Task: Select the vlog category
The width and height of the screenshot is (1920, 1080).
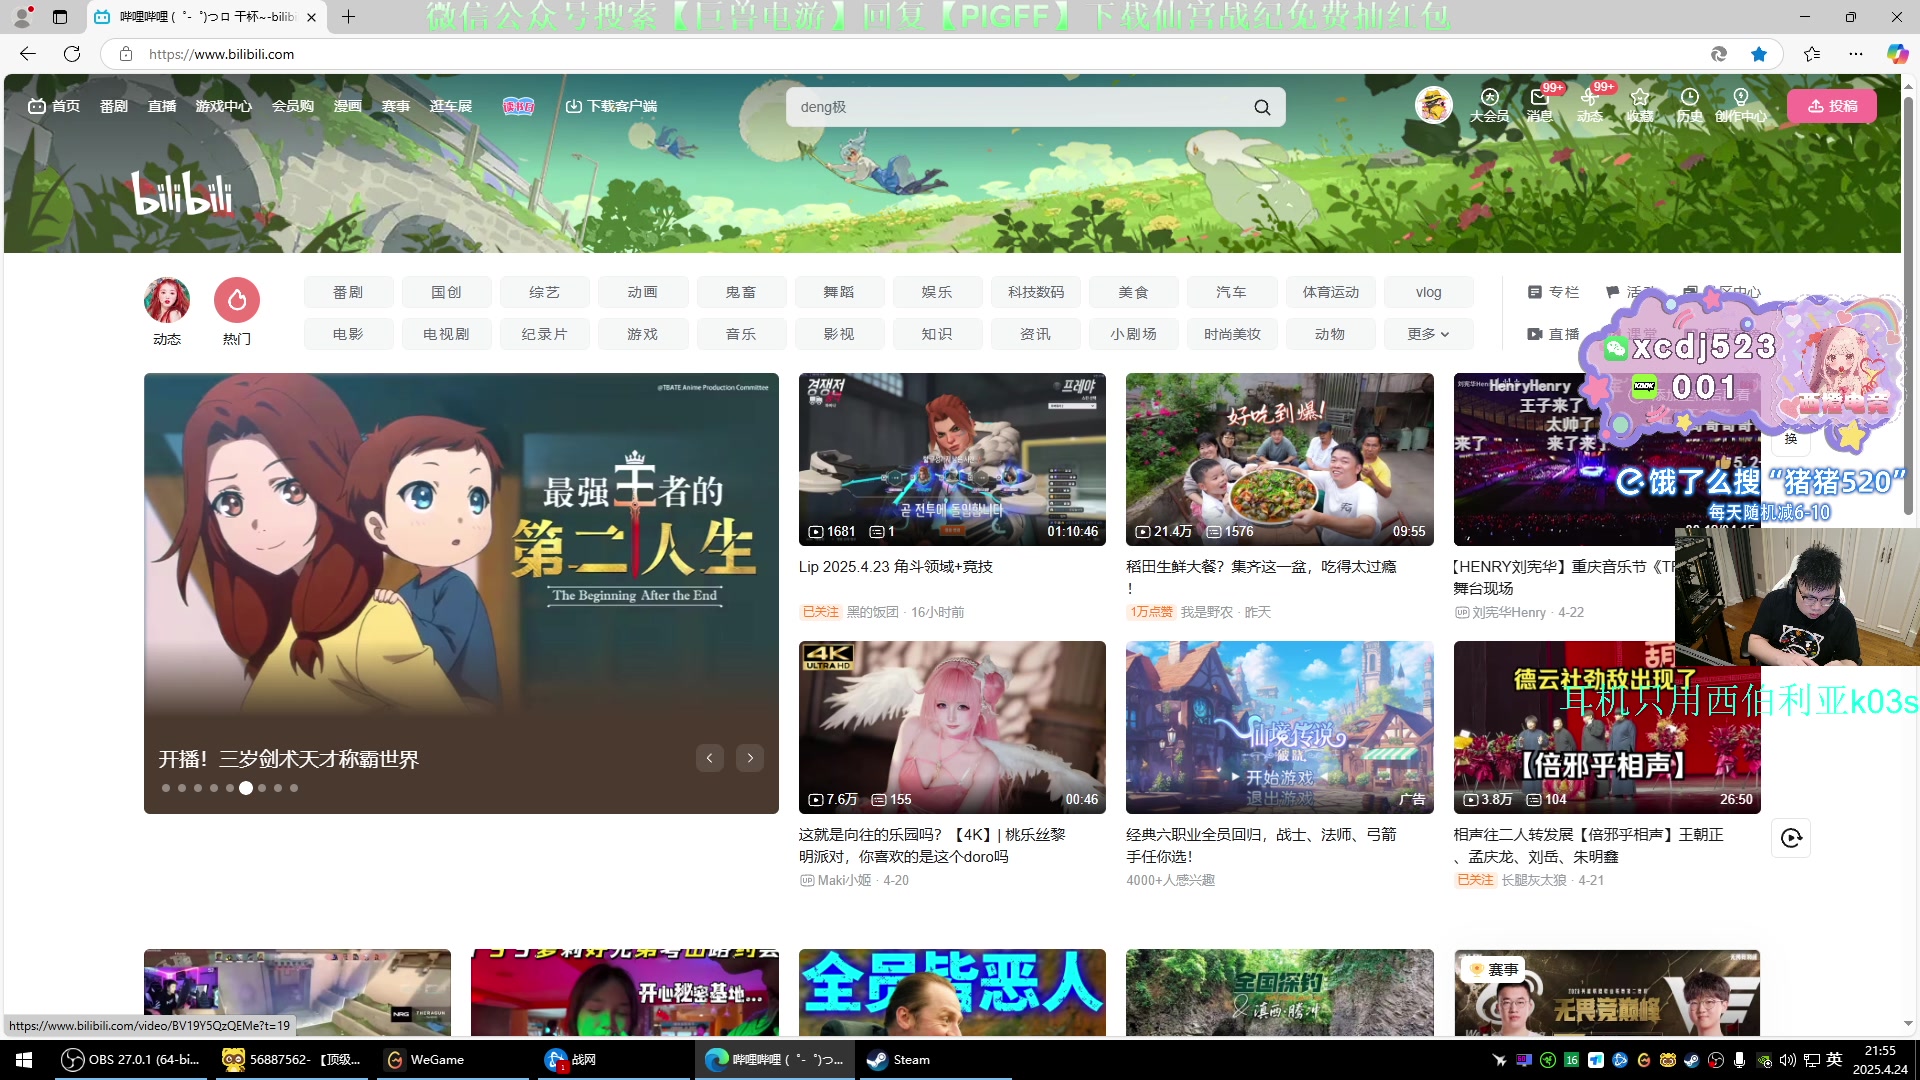Action: pos(1428,292)
